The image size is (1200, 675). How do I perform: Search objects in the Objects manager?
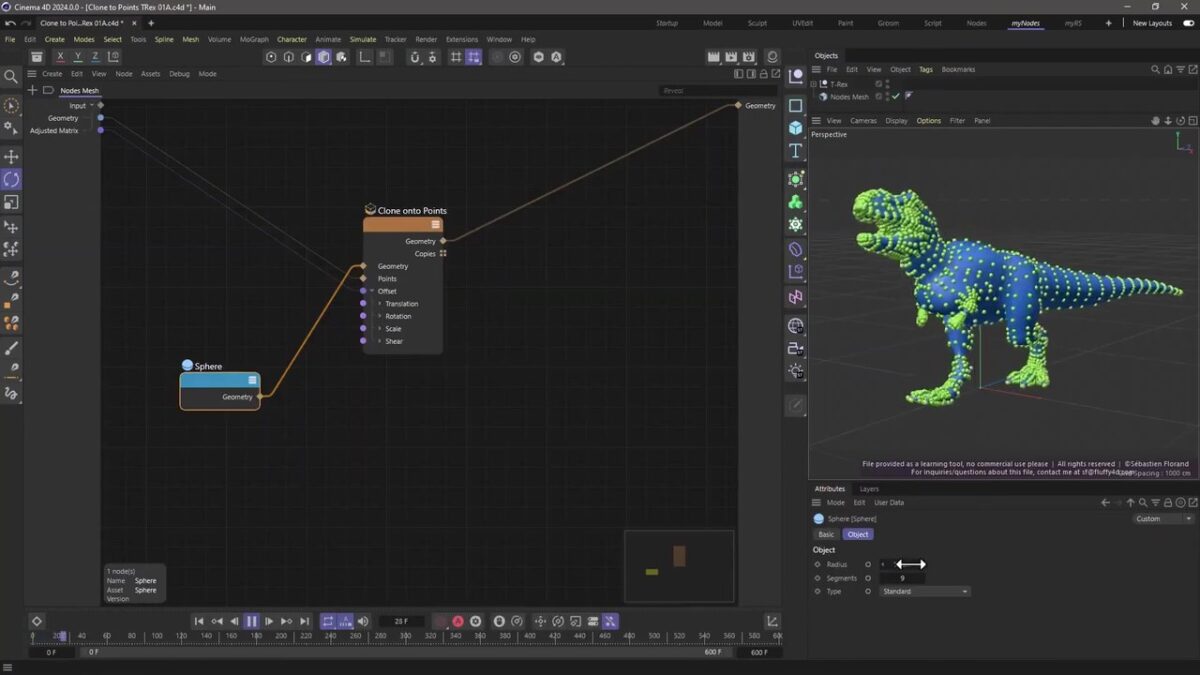coord(1155,70)
